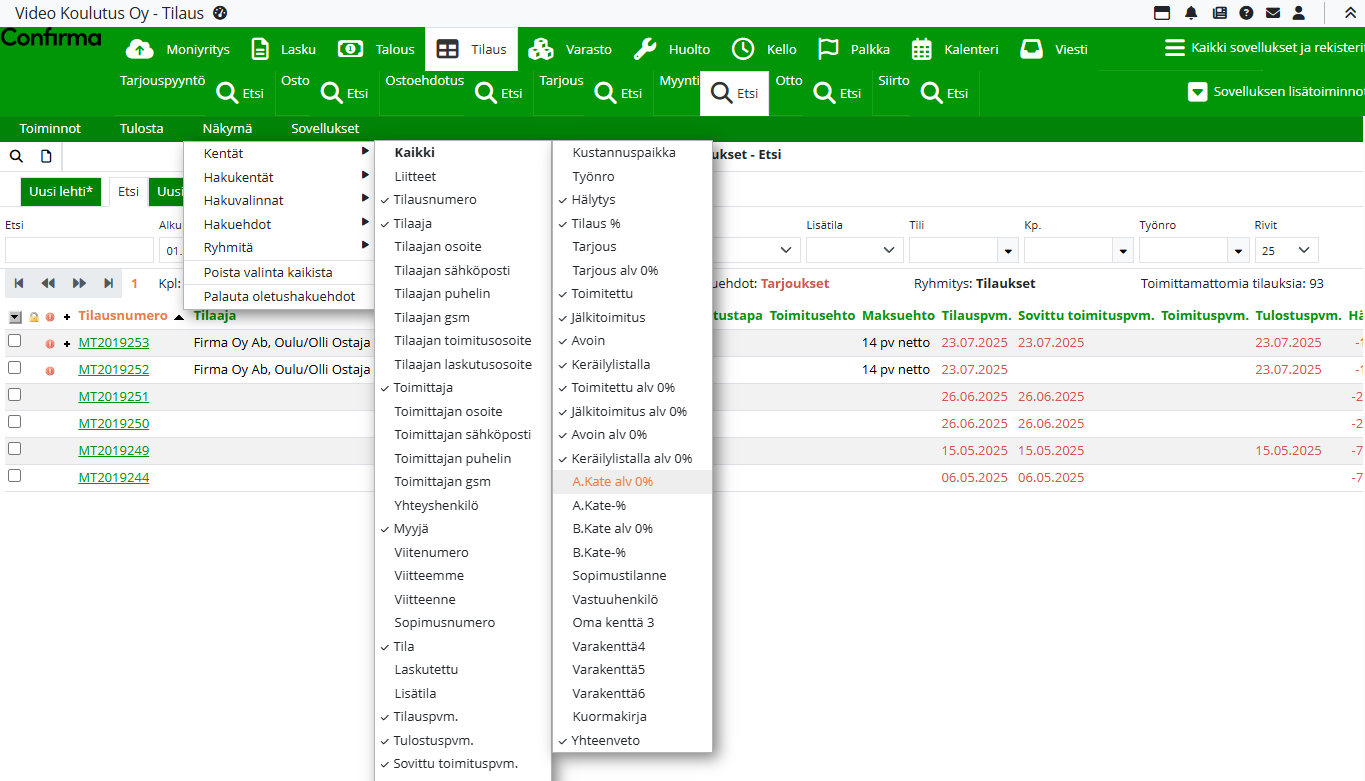Open the Kello clock module icon
The width and height of the screenshot is (1365, 781).
coord(743,49)
